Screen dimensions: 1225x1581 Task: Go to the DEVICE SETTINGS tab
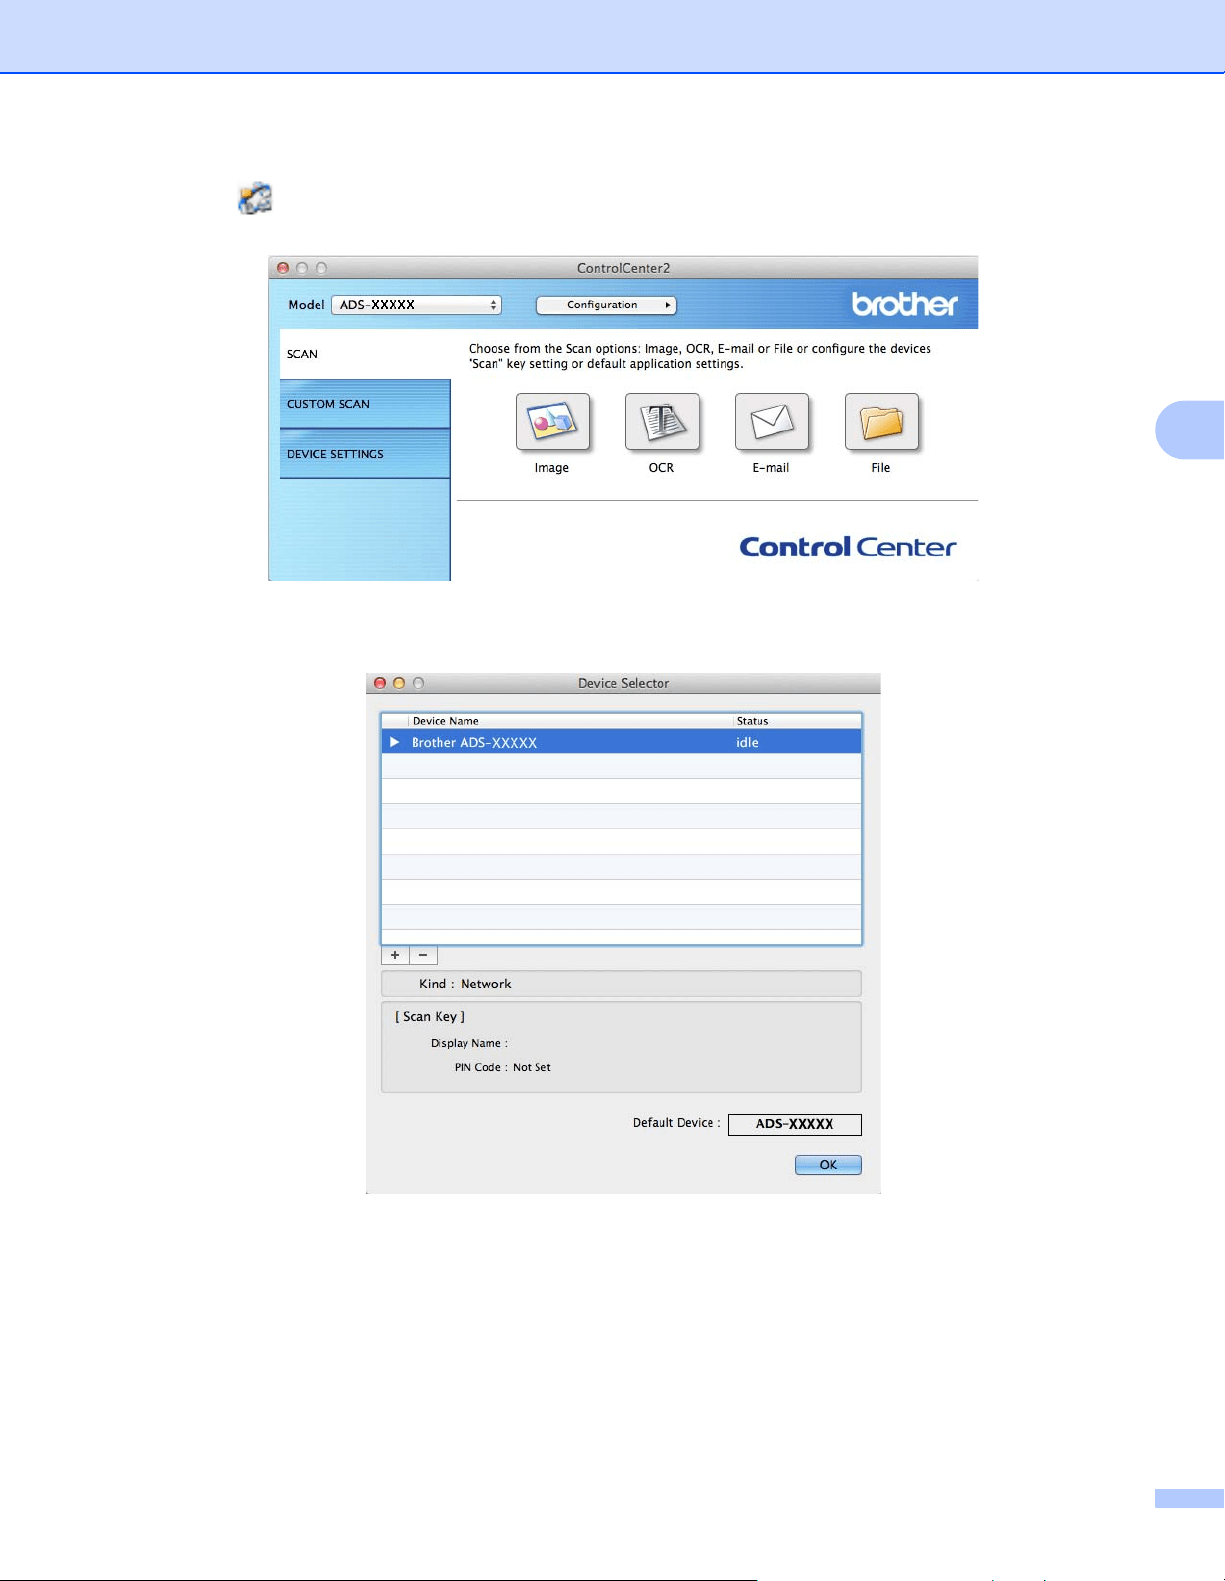pyautogui.click(x=365, y=454)
